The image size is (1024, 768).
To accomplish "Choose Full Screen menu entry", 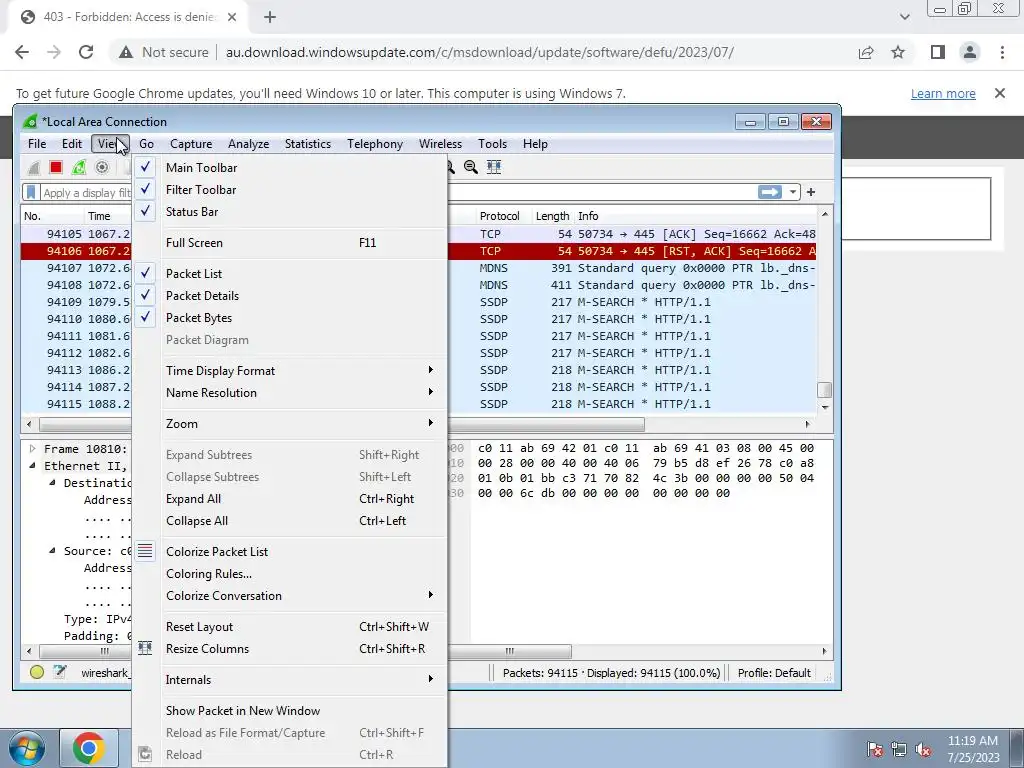I will [x=290, y=243].
